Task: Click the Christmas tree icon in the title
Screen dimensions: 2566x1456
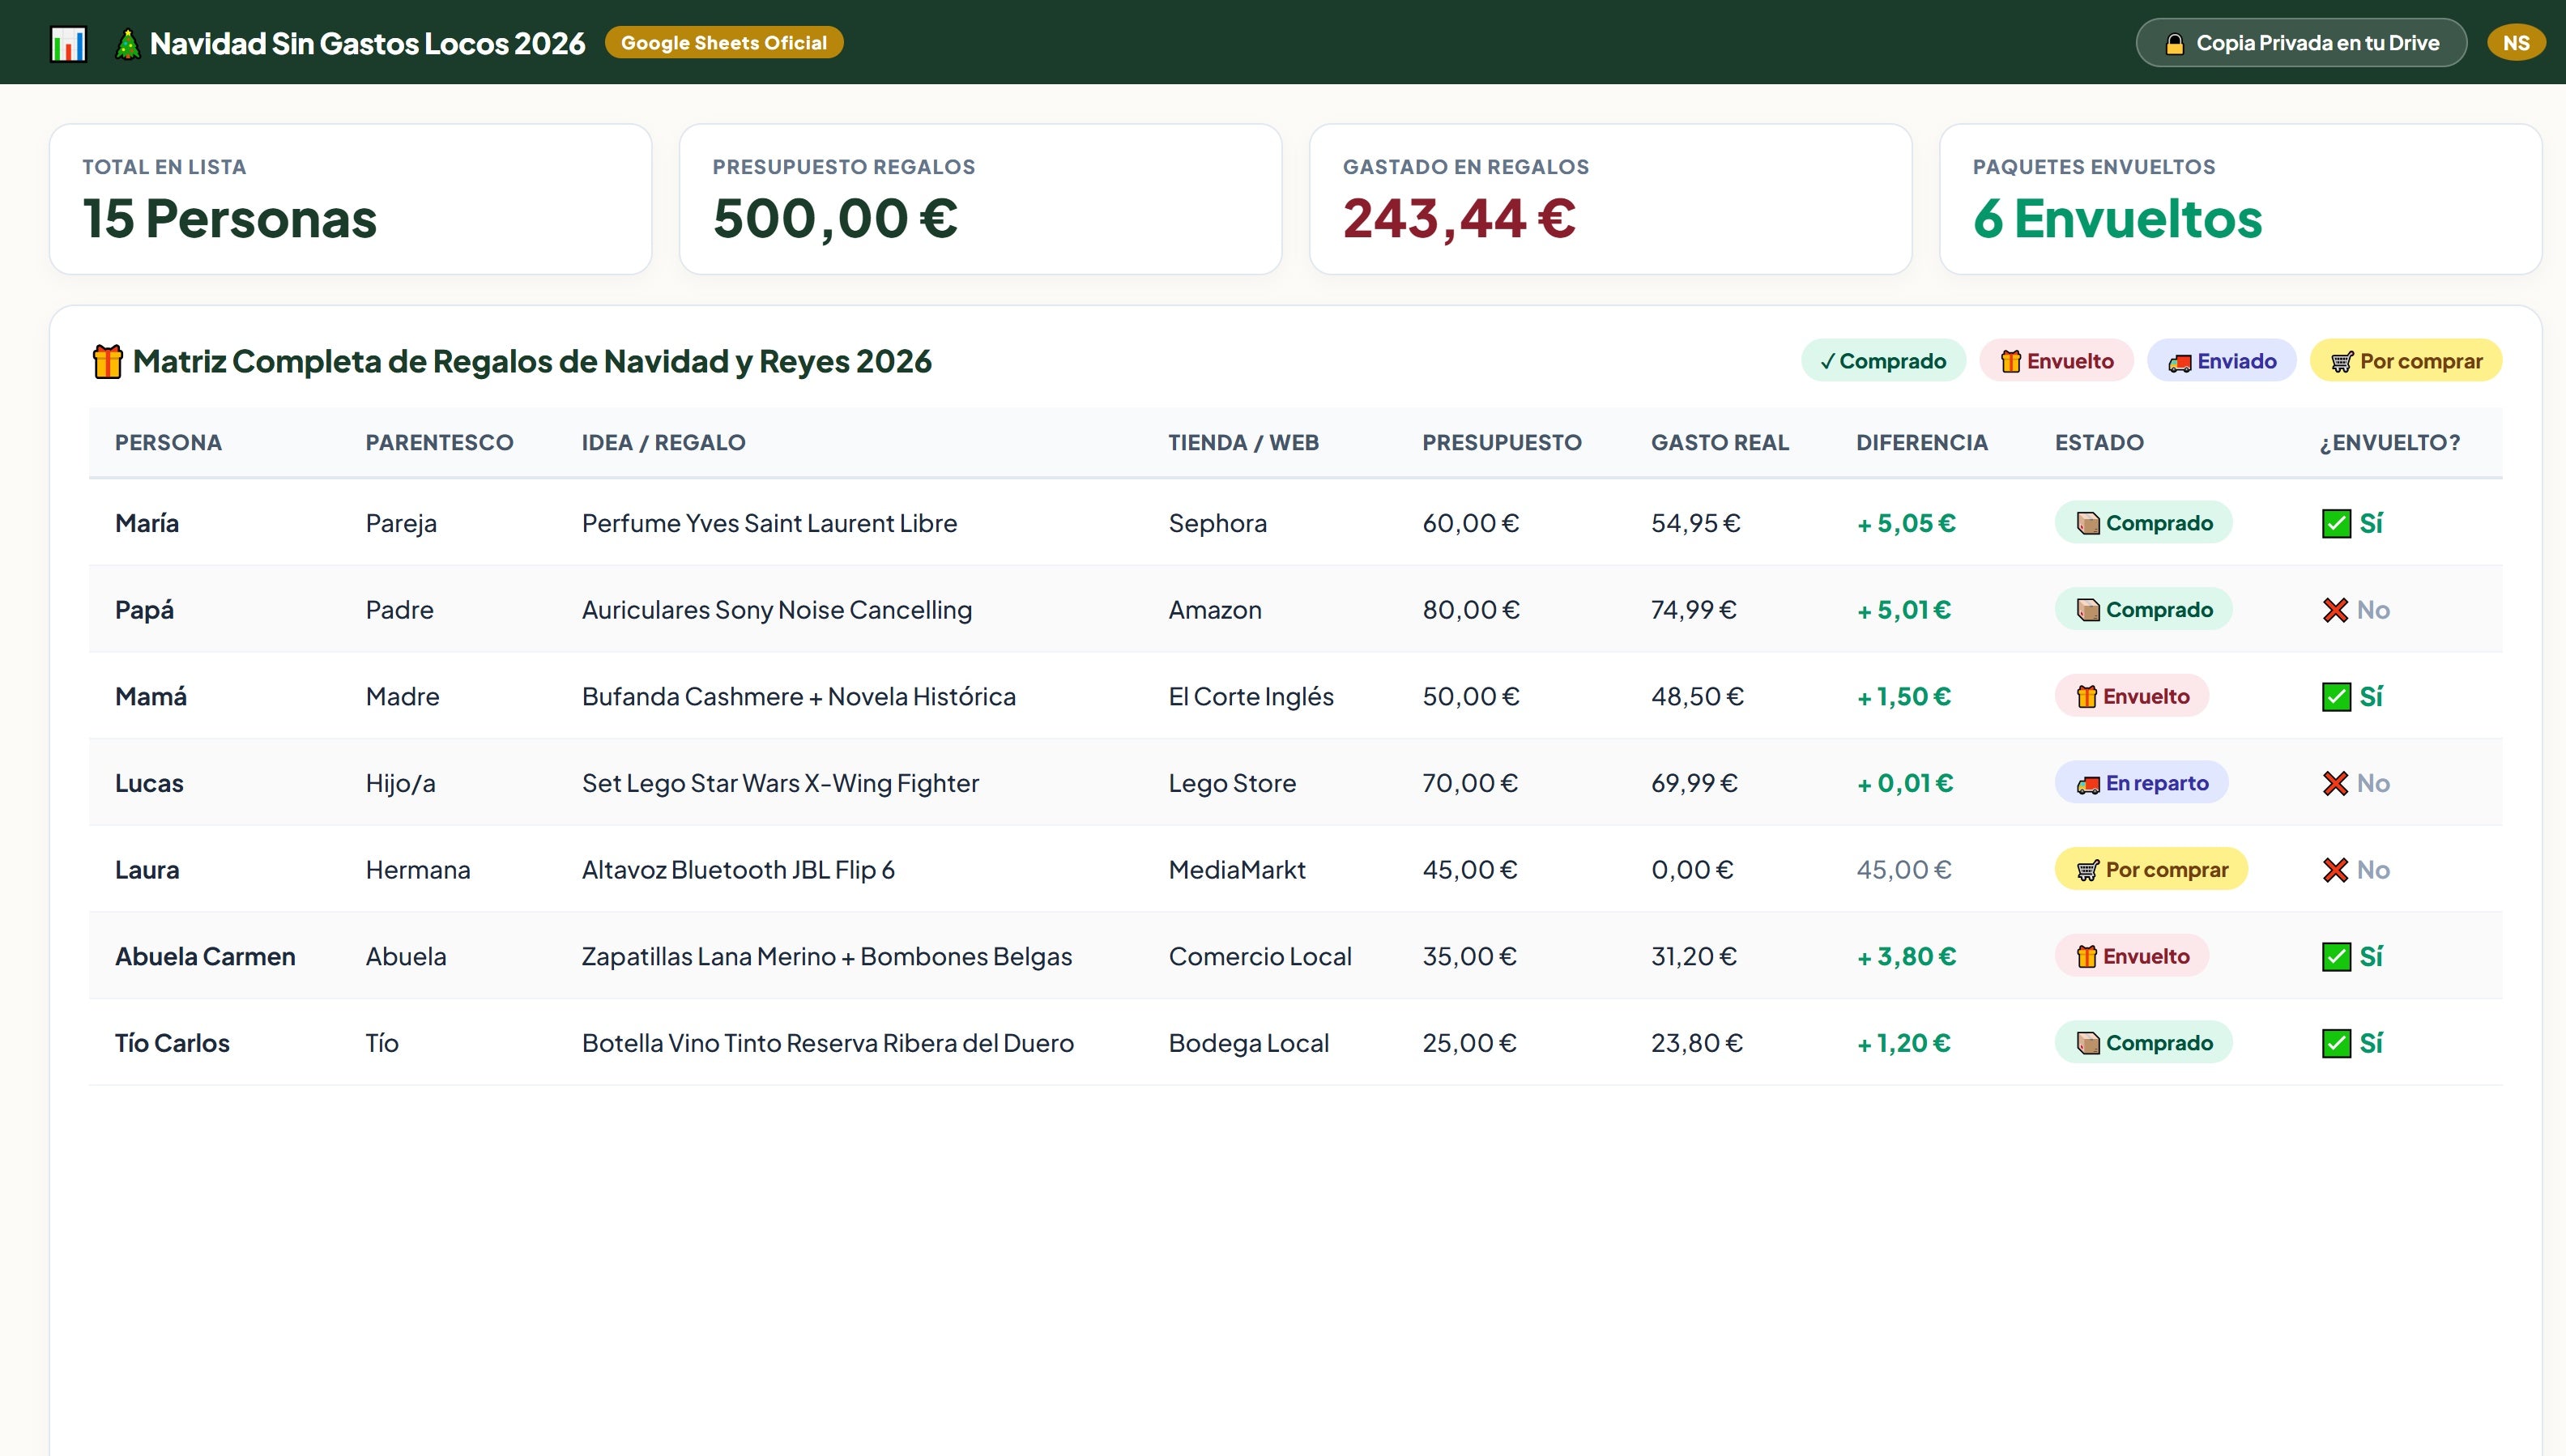Action: coord(127,44)
